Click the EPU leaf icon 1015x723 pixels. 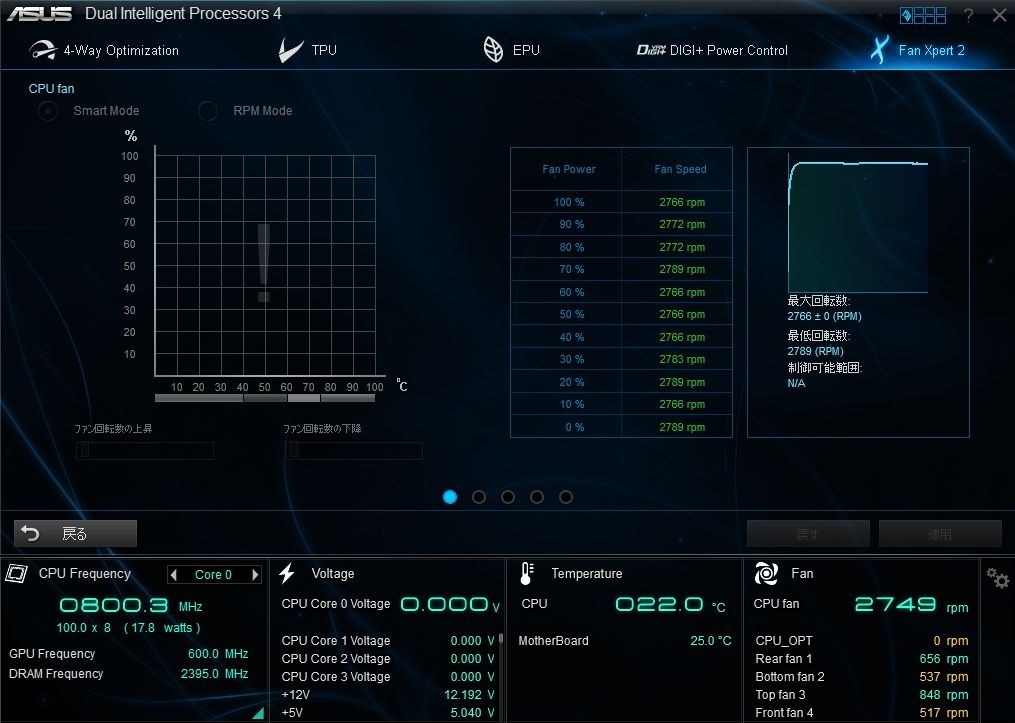tap(493, 50)
